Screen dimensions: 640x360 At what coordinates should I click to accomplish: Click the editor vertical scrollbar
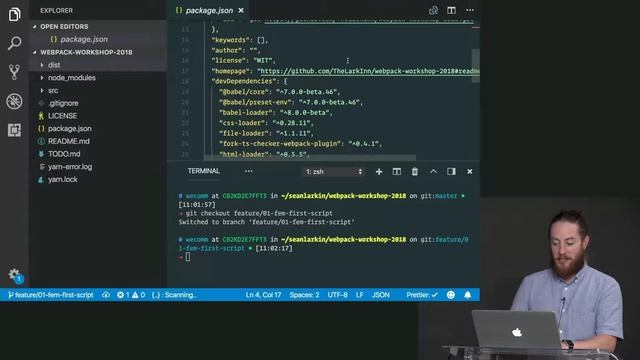[x=476, y=65]
